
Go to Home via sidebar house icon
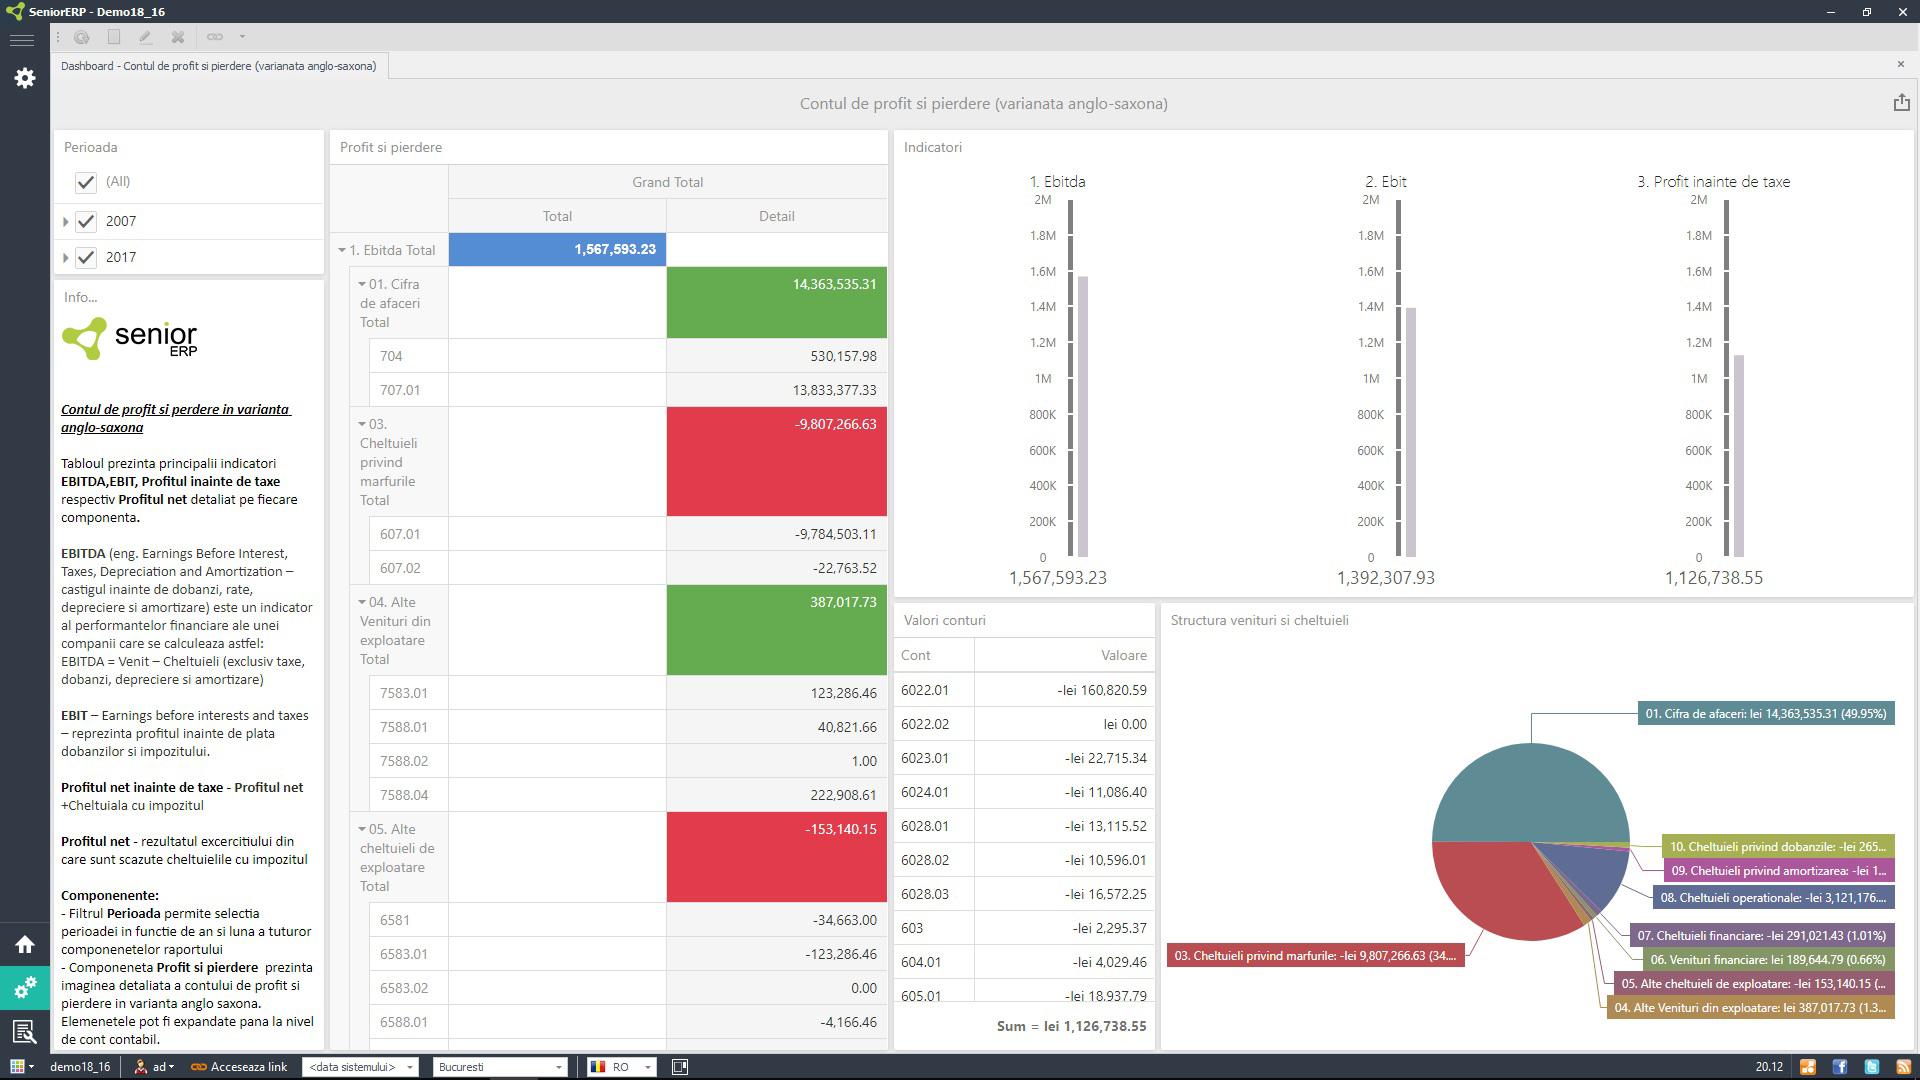[x=25, y=944]
